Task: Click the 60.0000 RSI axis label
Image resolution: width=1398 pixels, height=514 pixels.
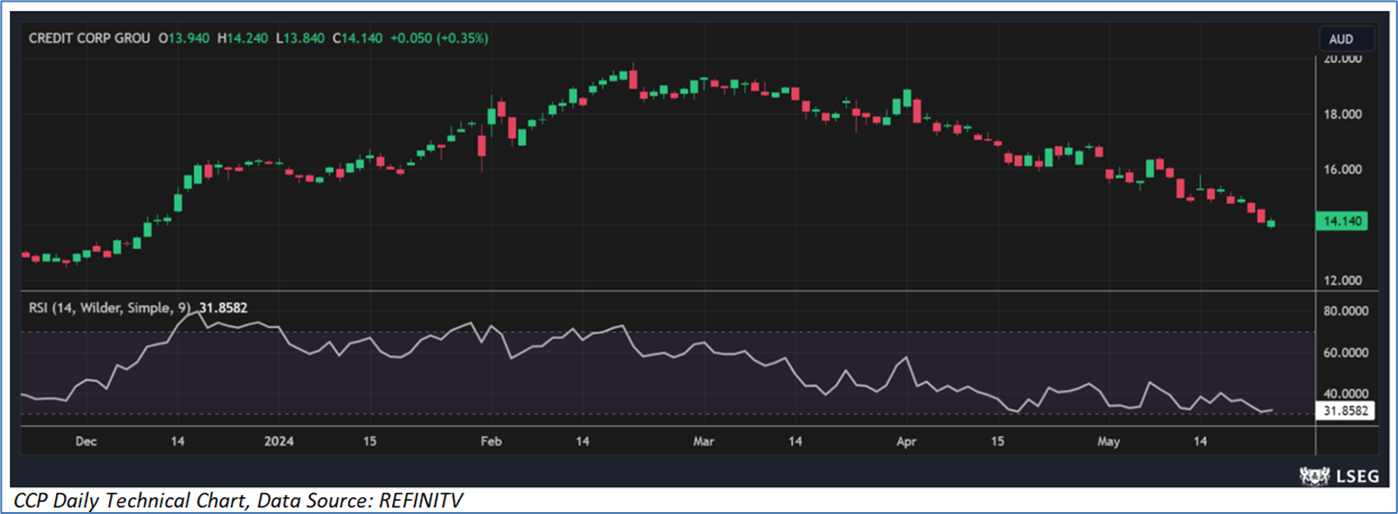Action: [1344, 353]
